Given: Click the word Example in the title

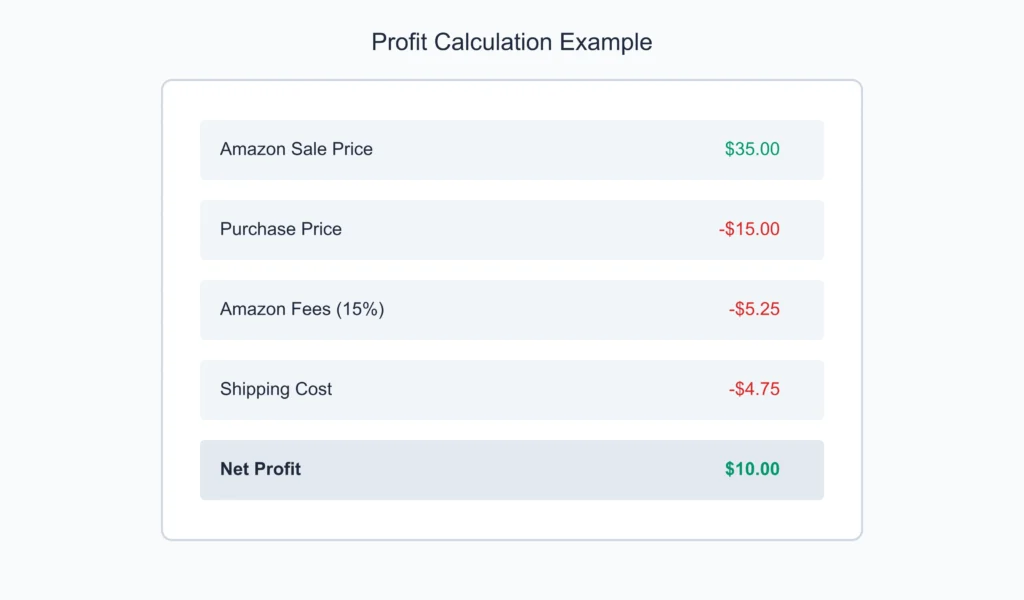Looking at the screenshot, I should click(x=605, y=42).
